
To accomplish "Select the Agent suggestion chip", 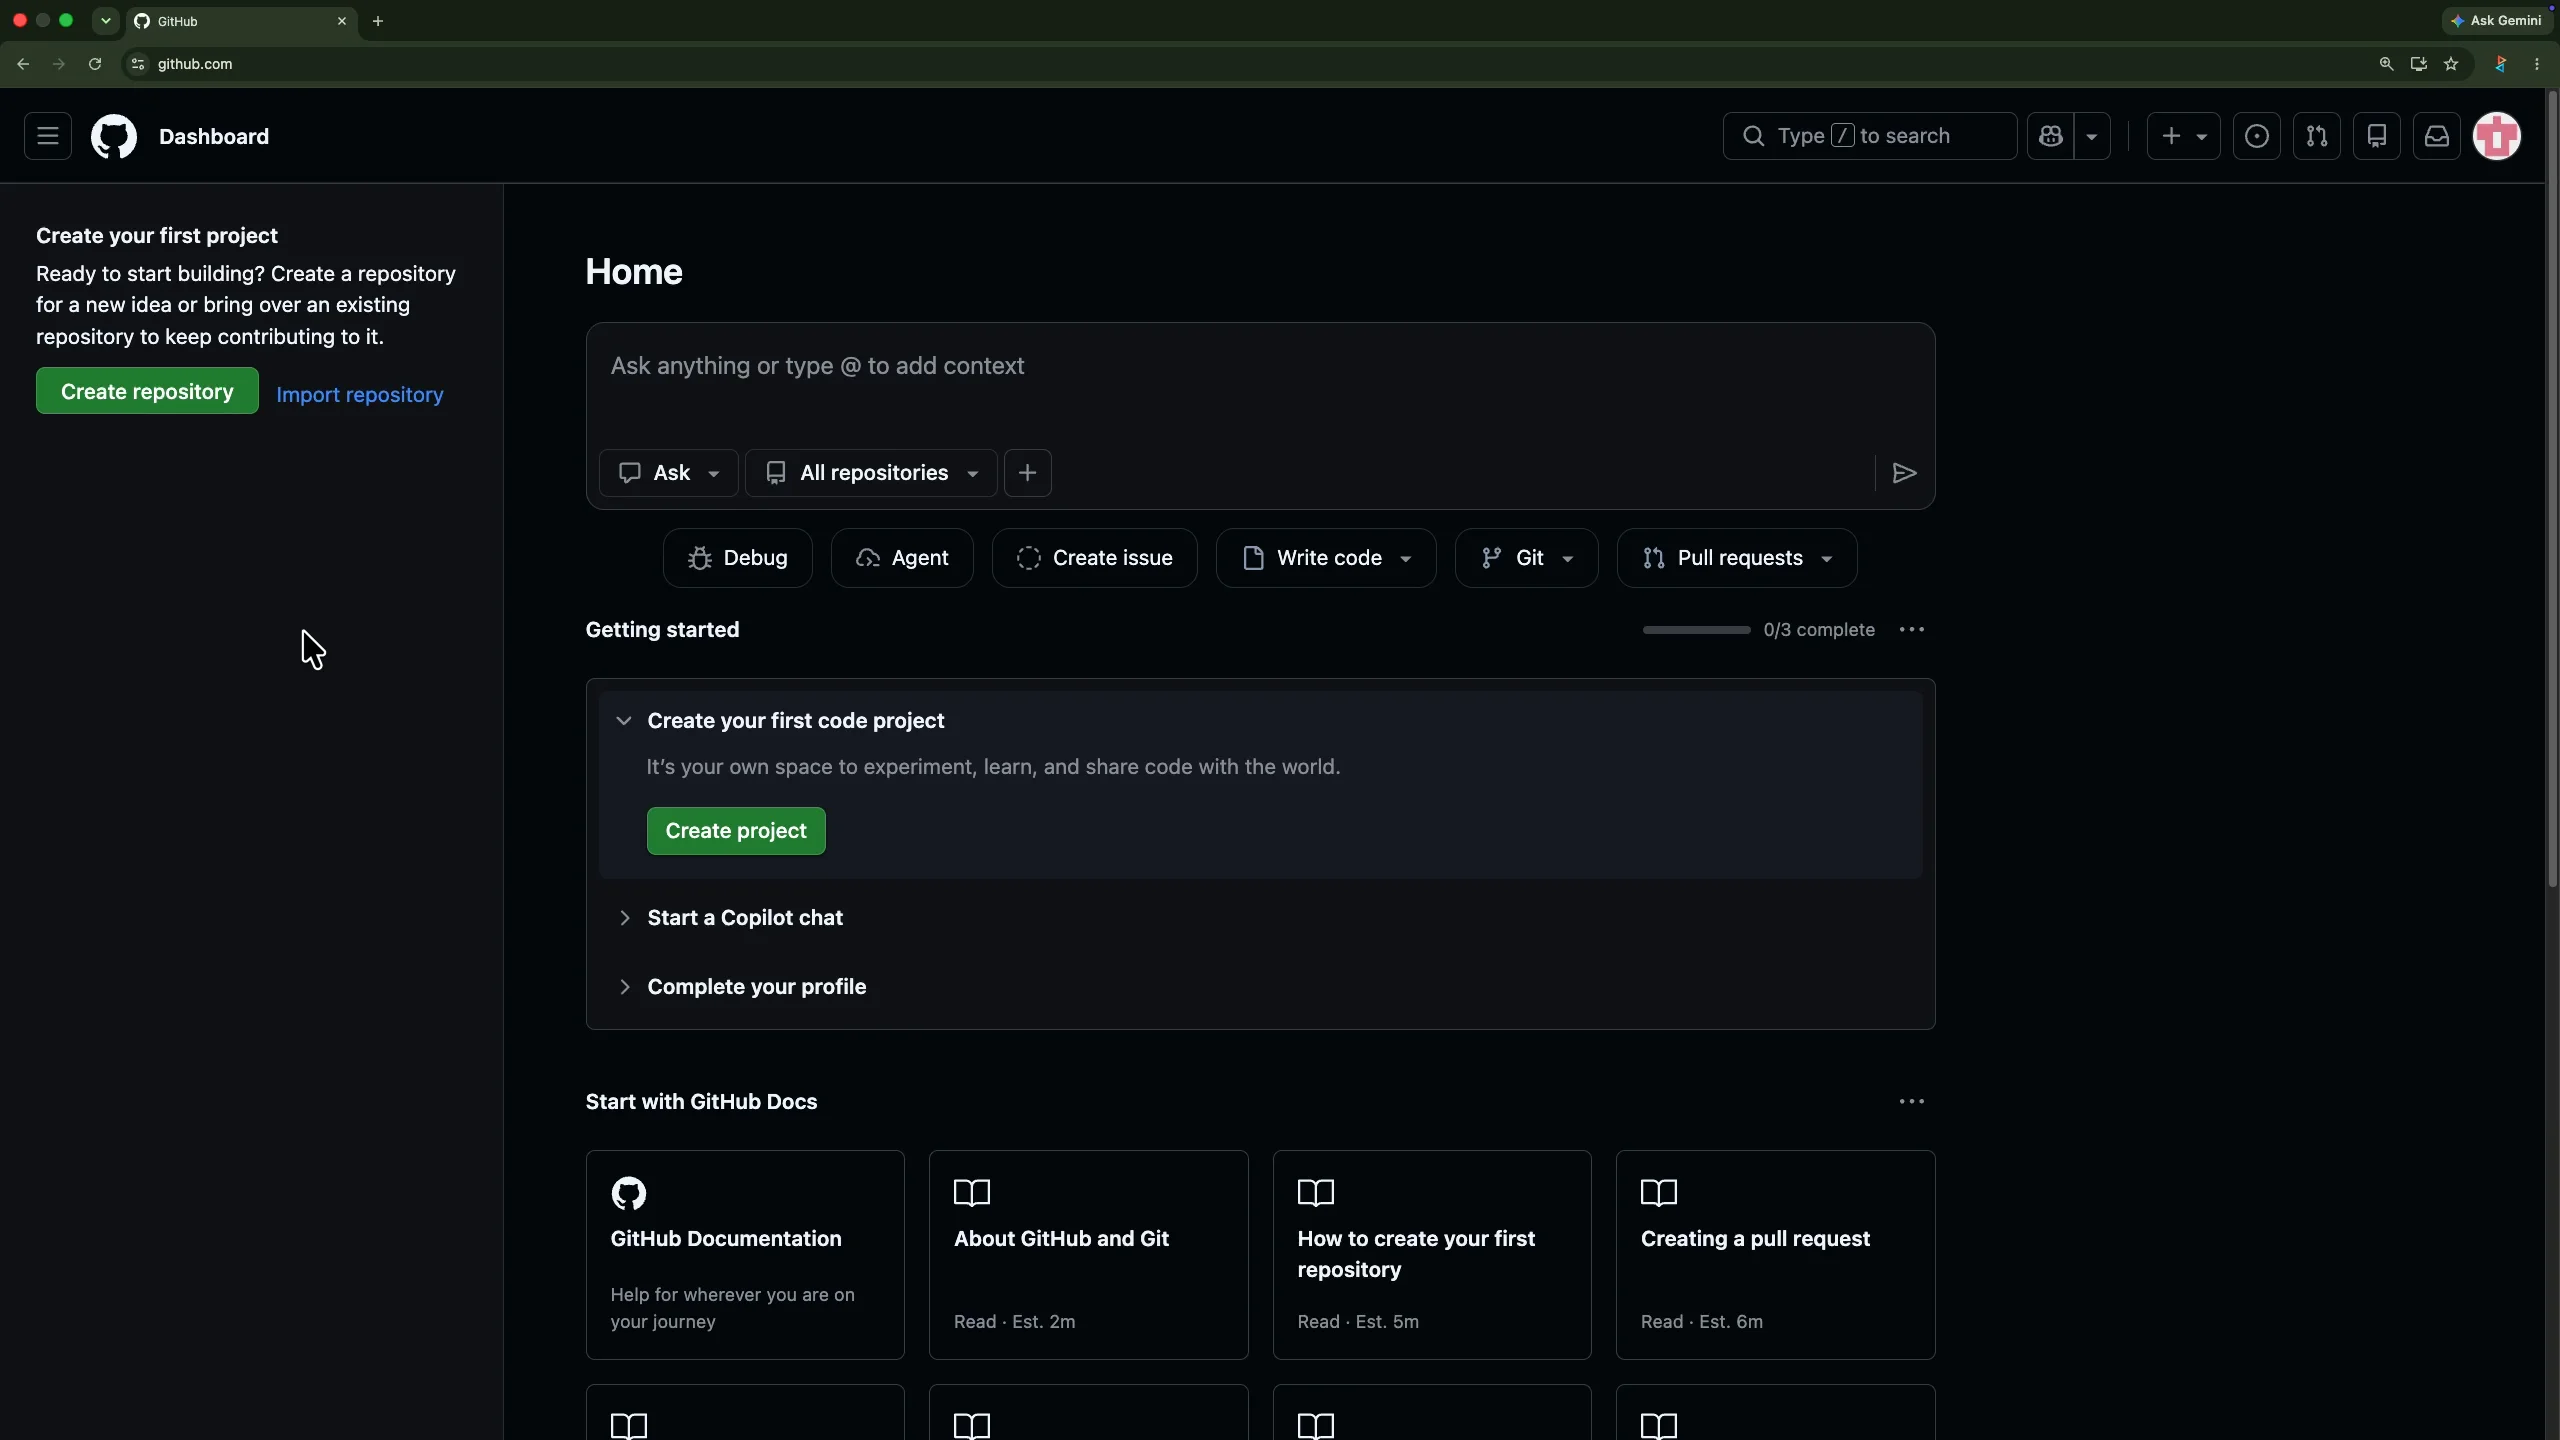I will coord(902,558).
